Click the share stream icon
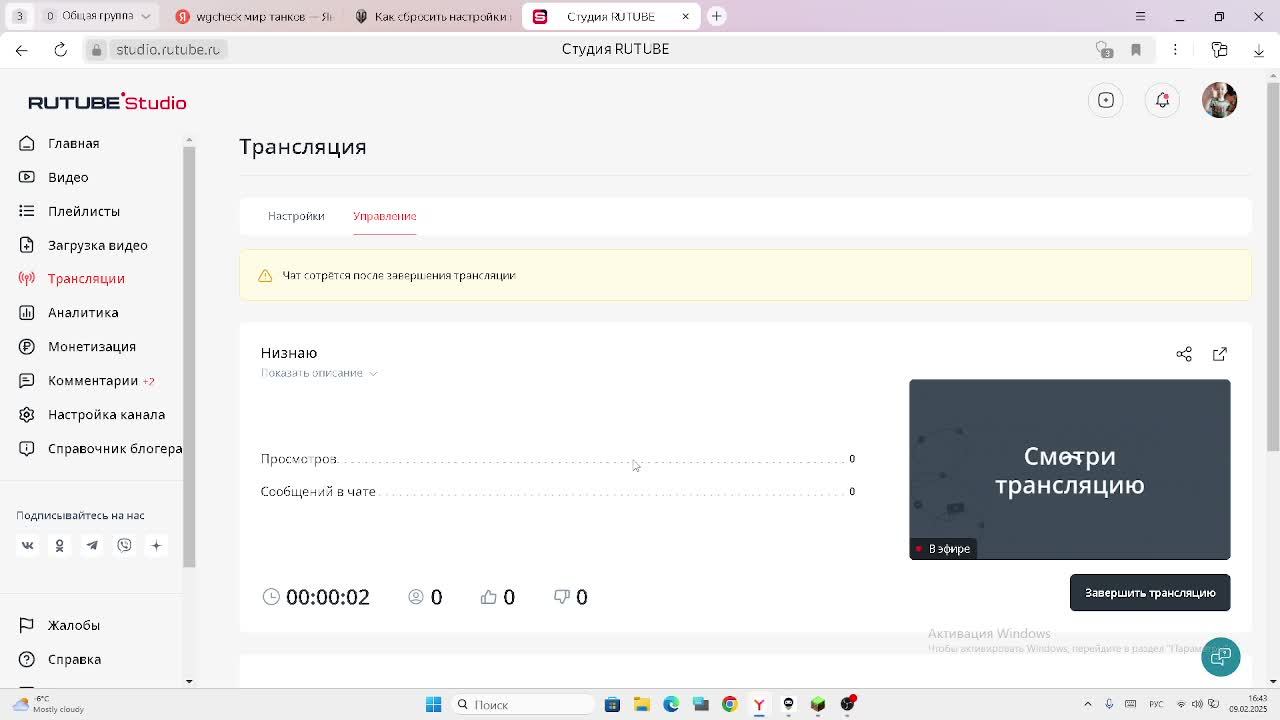Viewport: 1280px width, 720px height. [x=1184, y=354]
